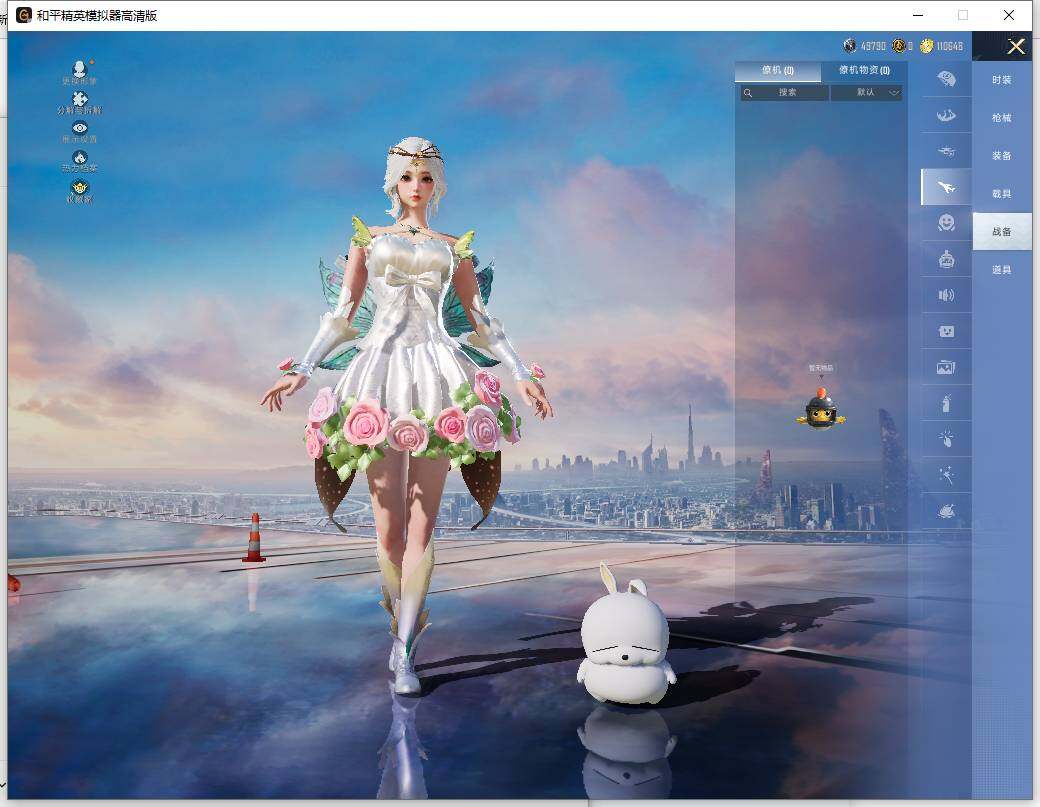Select the glider wings icon

click(946, 115)
